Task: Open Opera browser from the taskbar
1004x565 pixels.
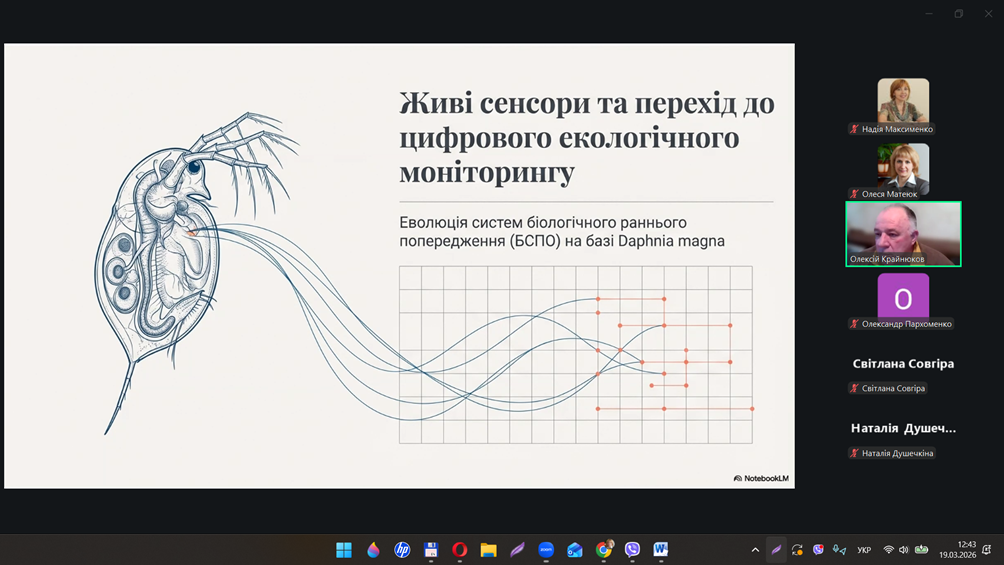Action: tap(460, 549)
